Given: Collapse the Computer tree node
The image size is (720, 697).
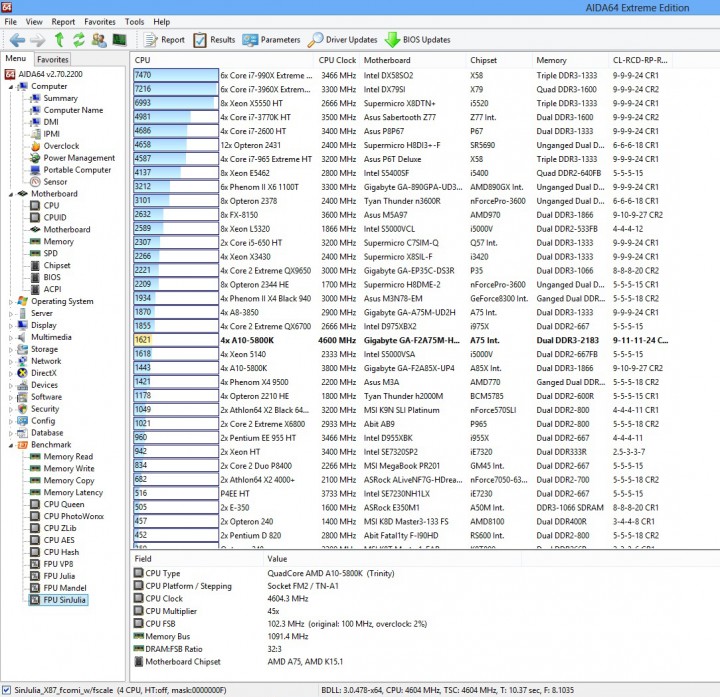Looking at the screenshot, I should click(11, 87).
